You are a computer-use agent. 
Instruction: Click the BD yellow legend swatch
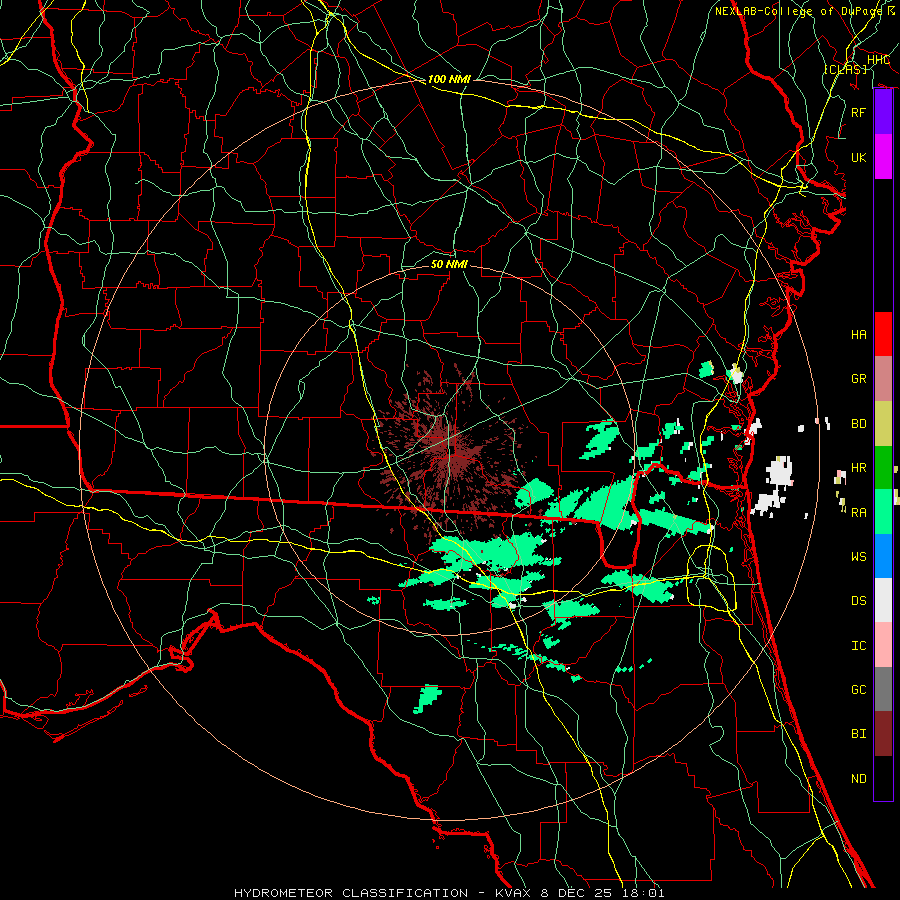[x=883, y=424]
